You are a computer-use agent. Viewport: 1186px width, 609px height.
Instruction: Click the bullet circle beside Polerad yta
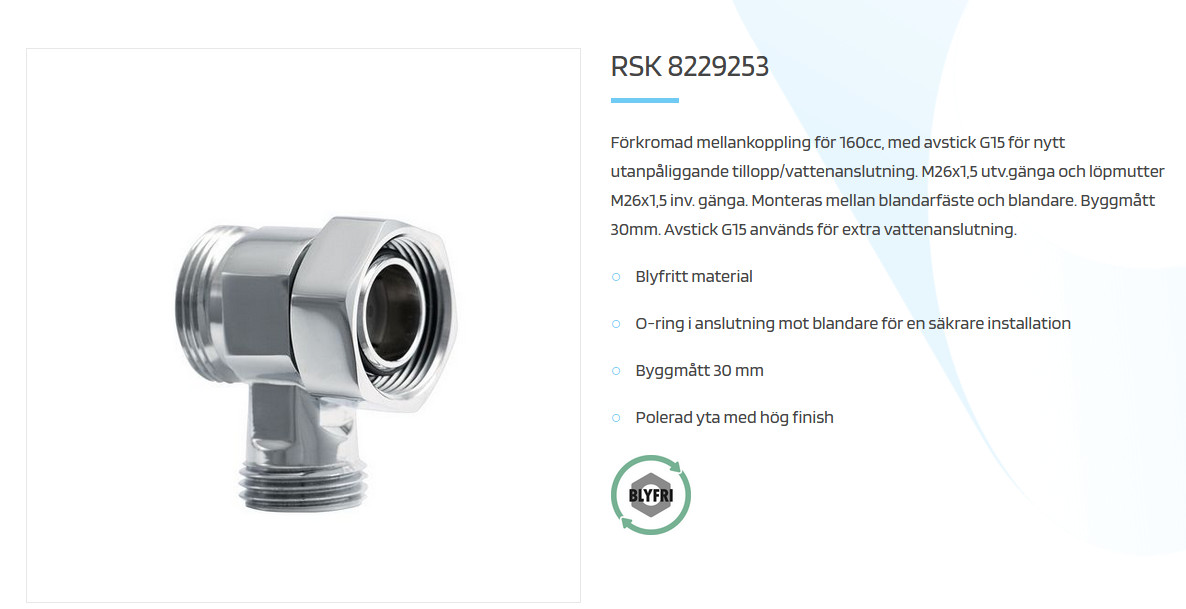coord(616,418)
